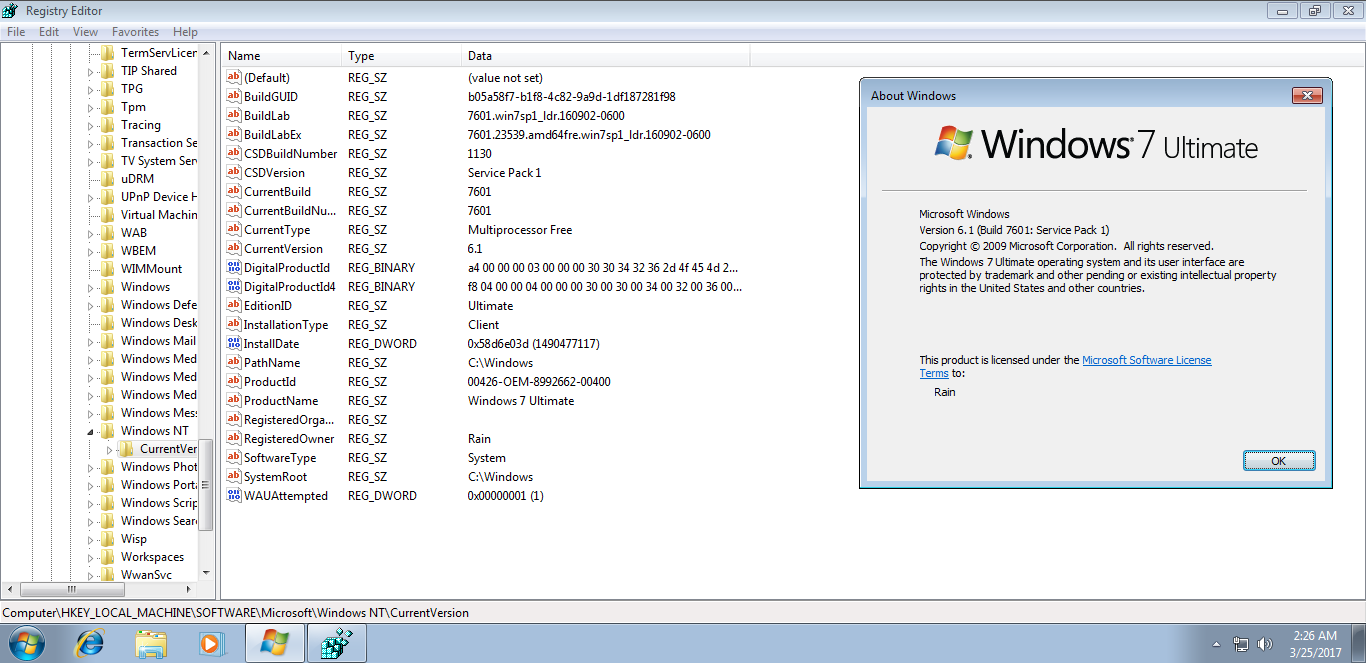Open the View menu
Viewport: 1366px width, 663px height.
86,32
